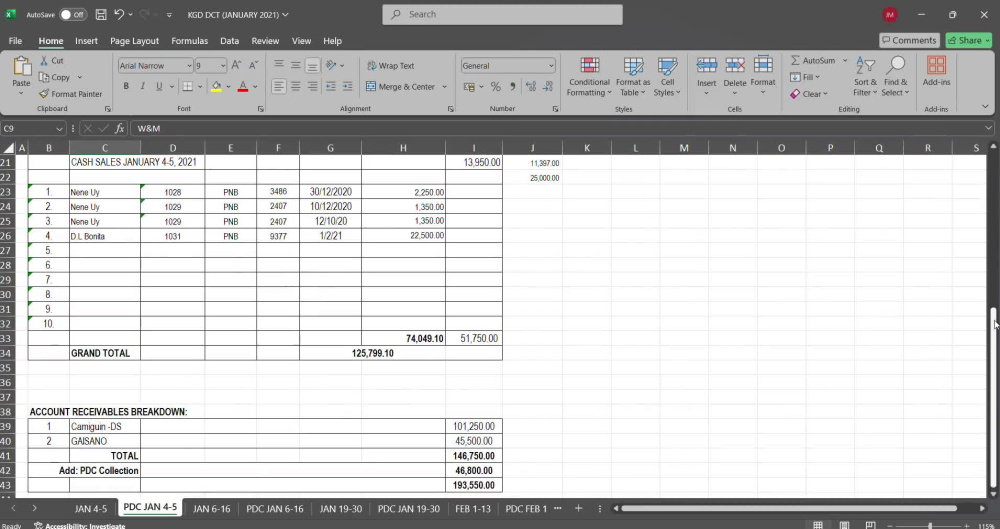Undo the last action
The width and height of the screenshot is (1000, 529).
119,14
